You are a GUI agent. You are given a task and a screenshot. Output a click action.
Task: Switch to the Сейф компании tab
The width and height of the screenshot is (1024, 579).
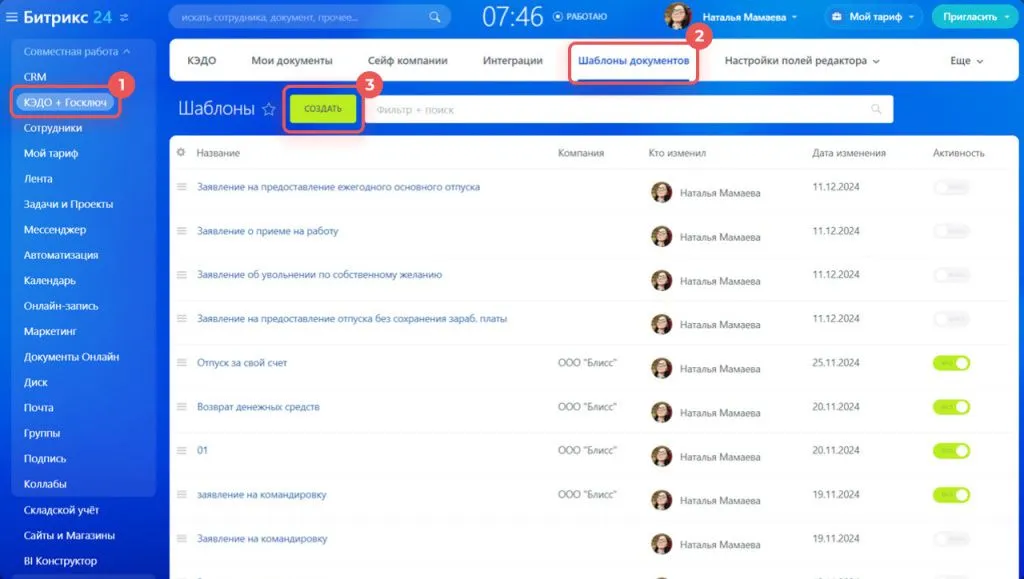[407, 61]
